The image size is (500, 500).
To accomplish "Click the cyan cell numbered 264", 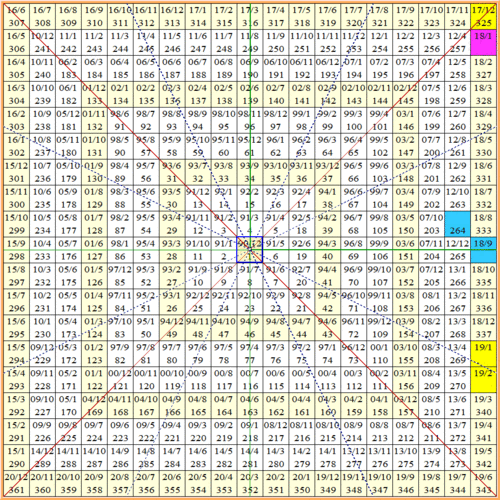I will click(457, 224).
